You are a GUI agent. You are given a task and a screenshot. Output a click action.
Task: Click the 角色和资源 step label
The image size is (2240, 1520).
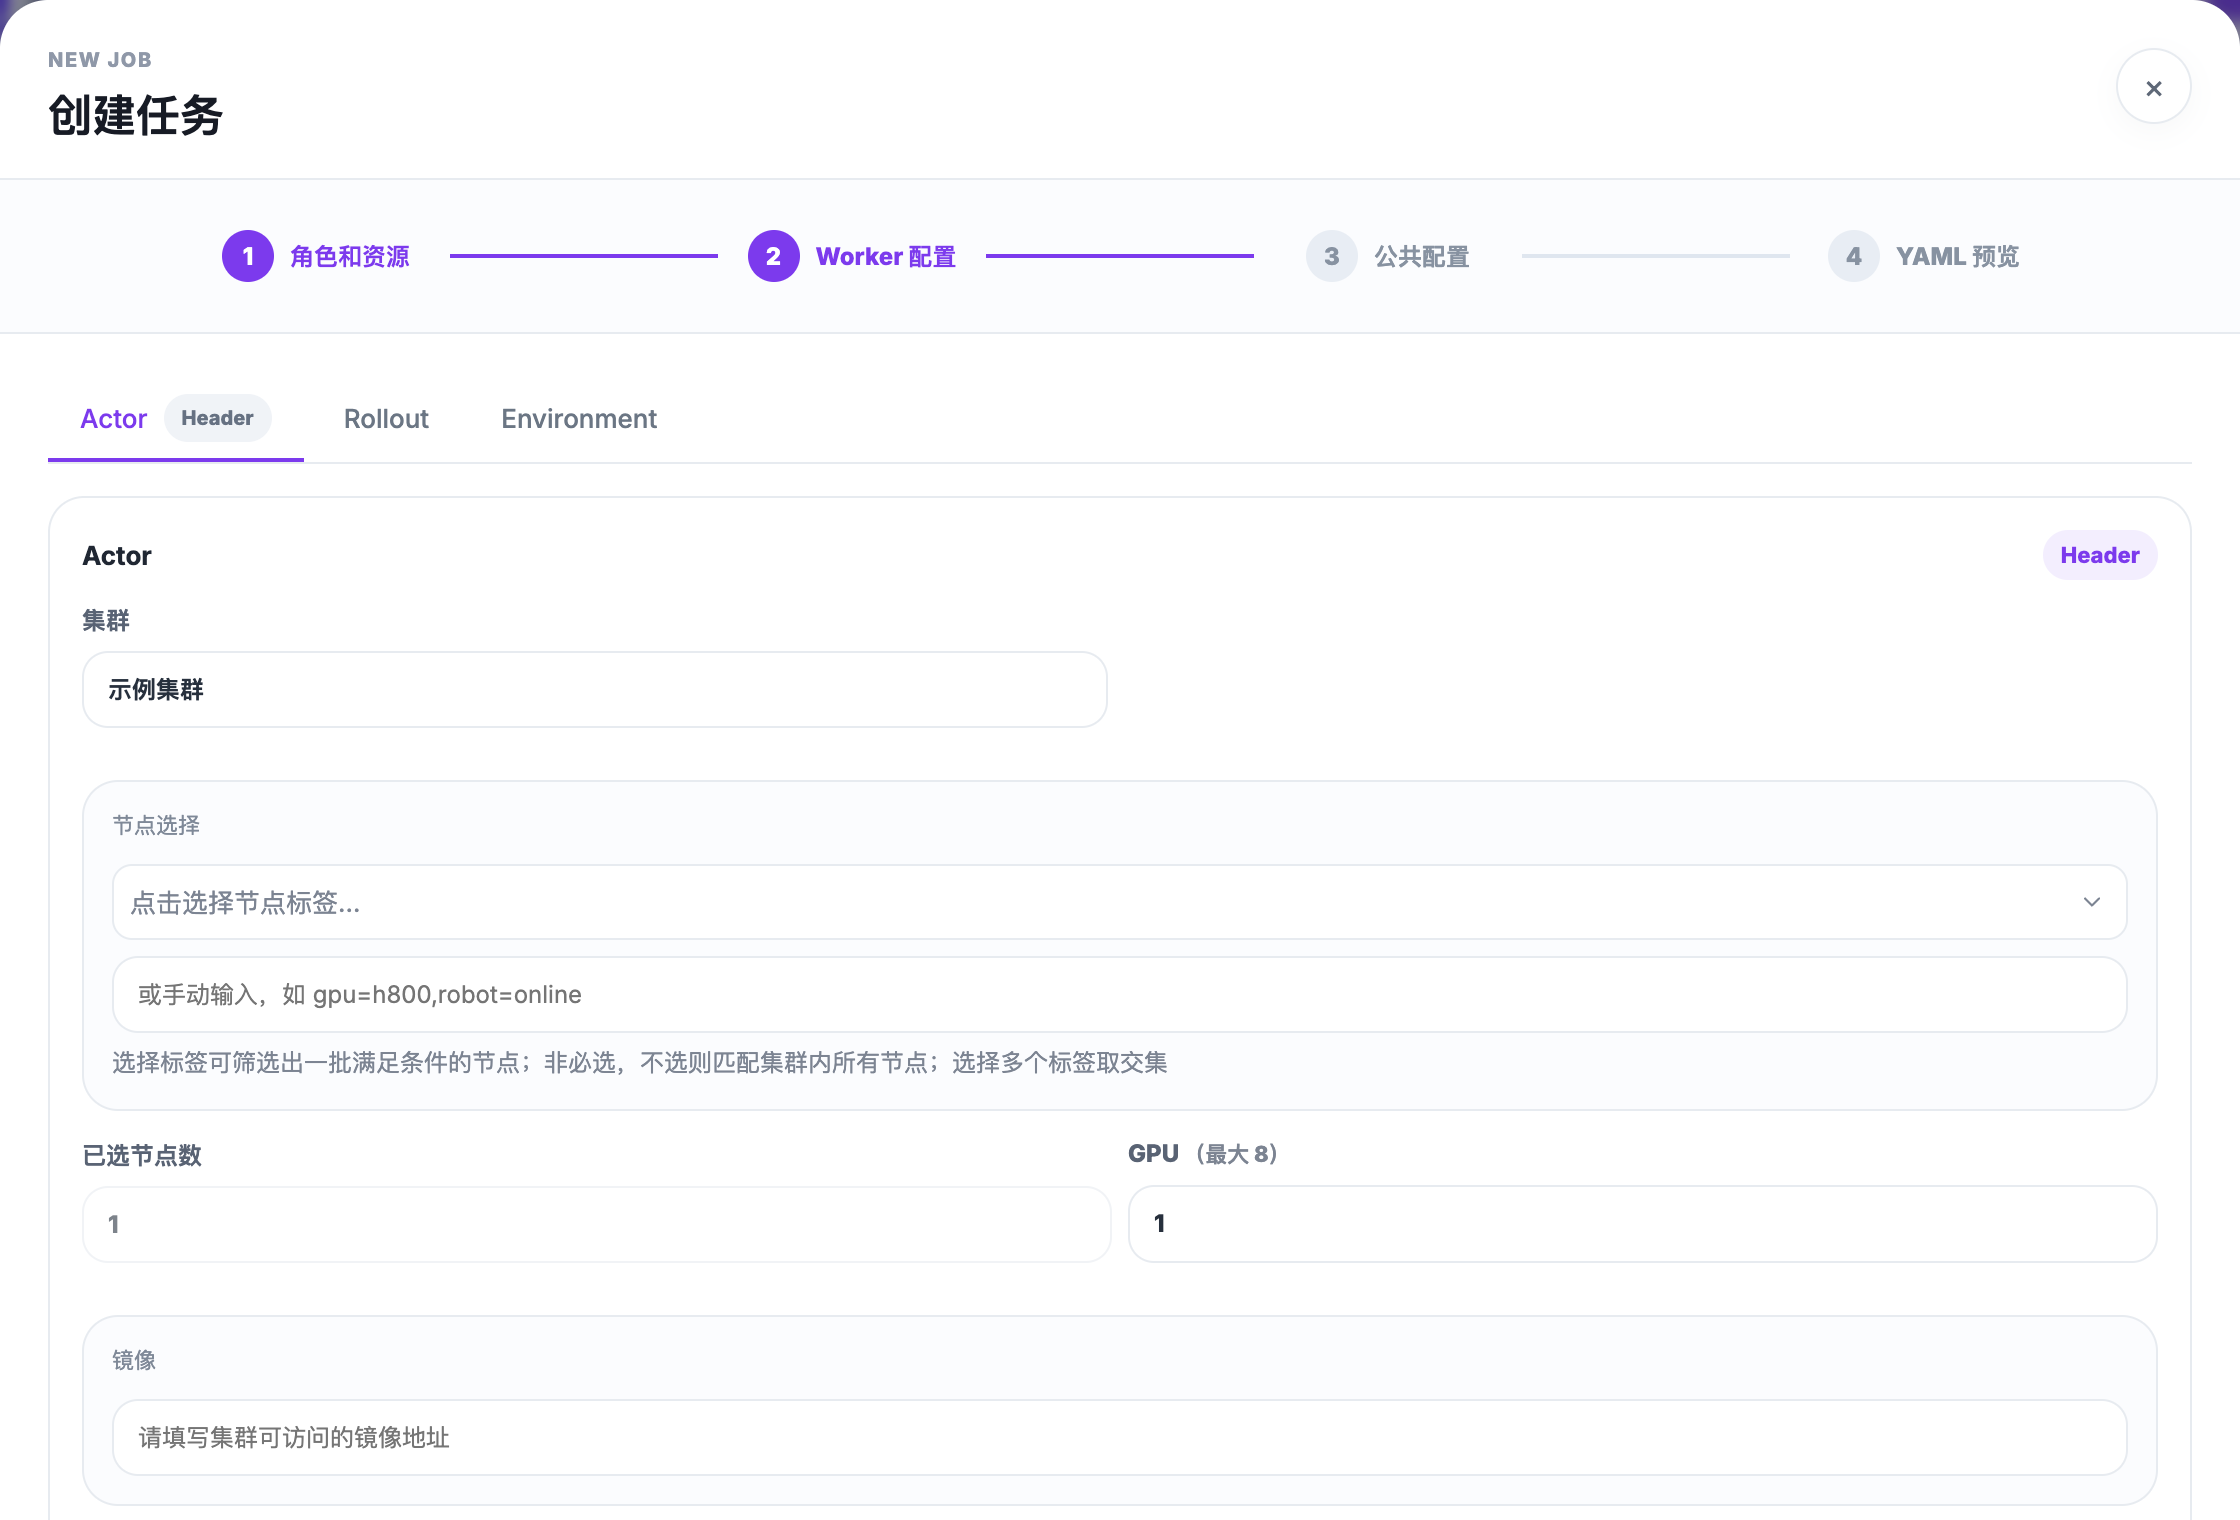click(x=350, y=257)
